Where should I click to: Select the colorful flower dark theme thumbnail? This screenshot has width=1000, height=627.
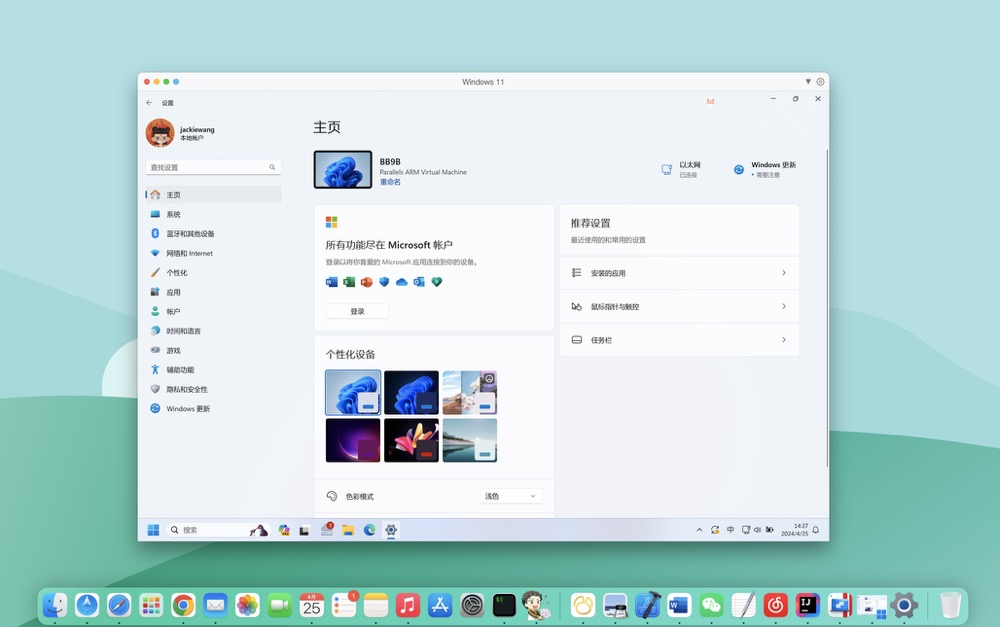(x=411, y=440)
